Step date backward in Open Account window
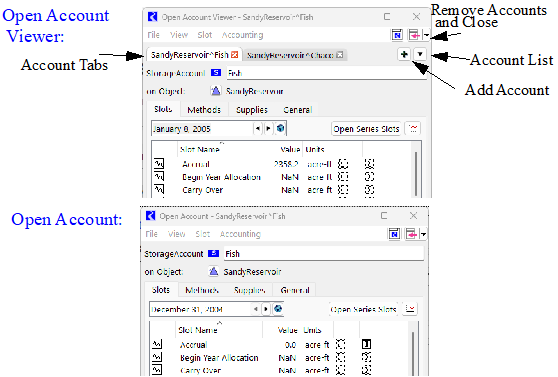This screenshot has width=558, height=377. click(255, 309)
